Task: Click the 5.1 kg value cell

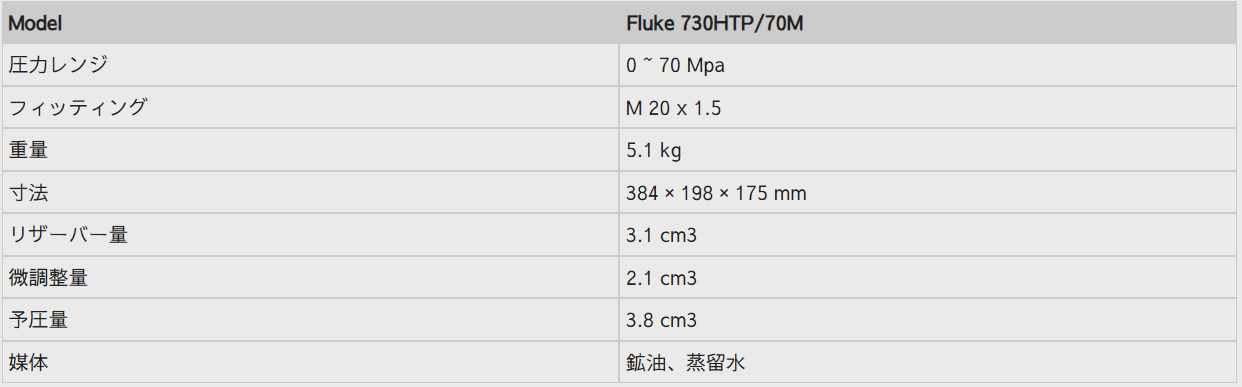Action: point(929,150)
